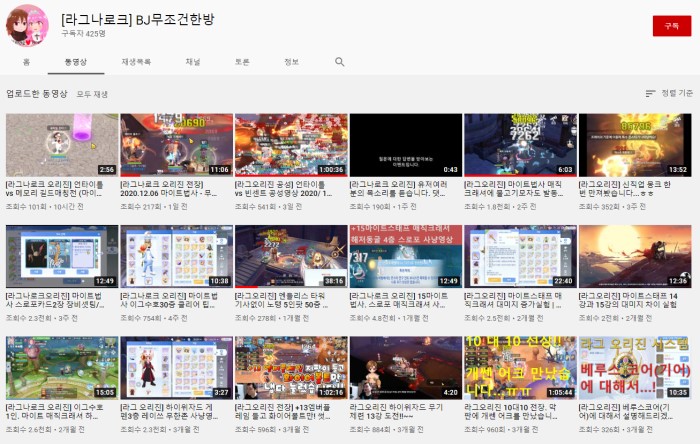Open title '언타이틀 vs 메모리 길드매칭전'
Viewport: 700px width, 444px height.
pos(55,189)
